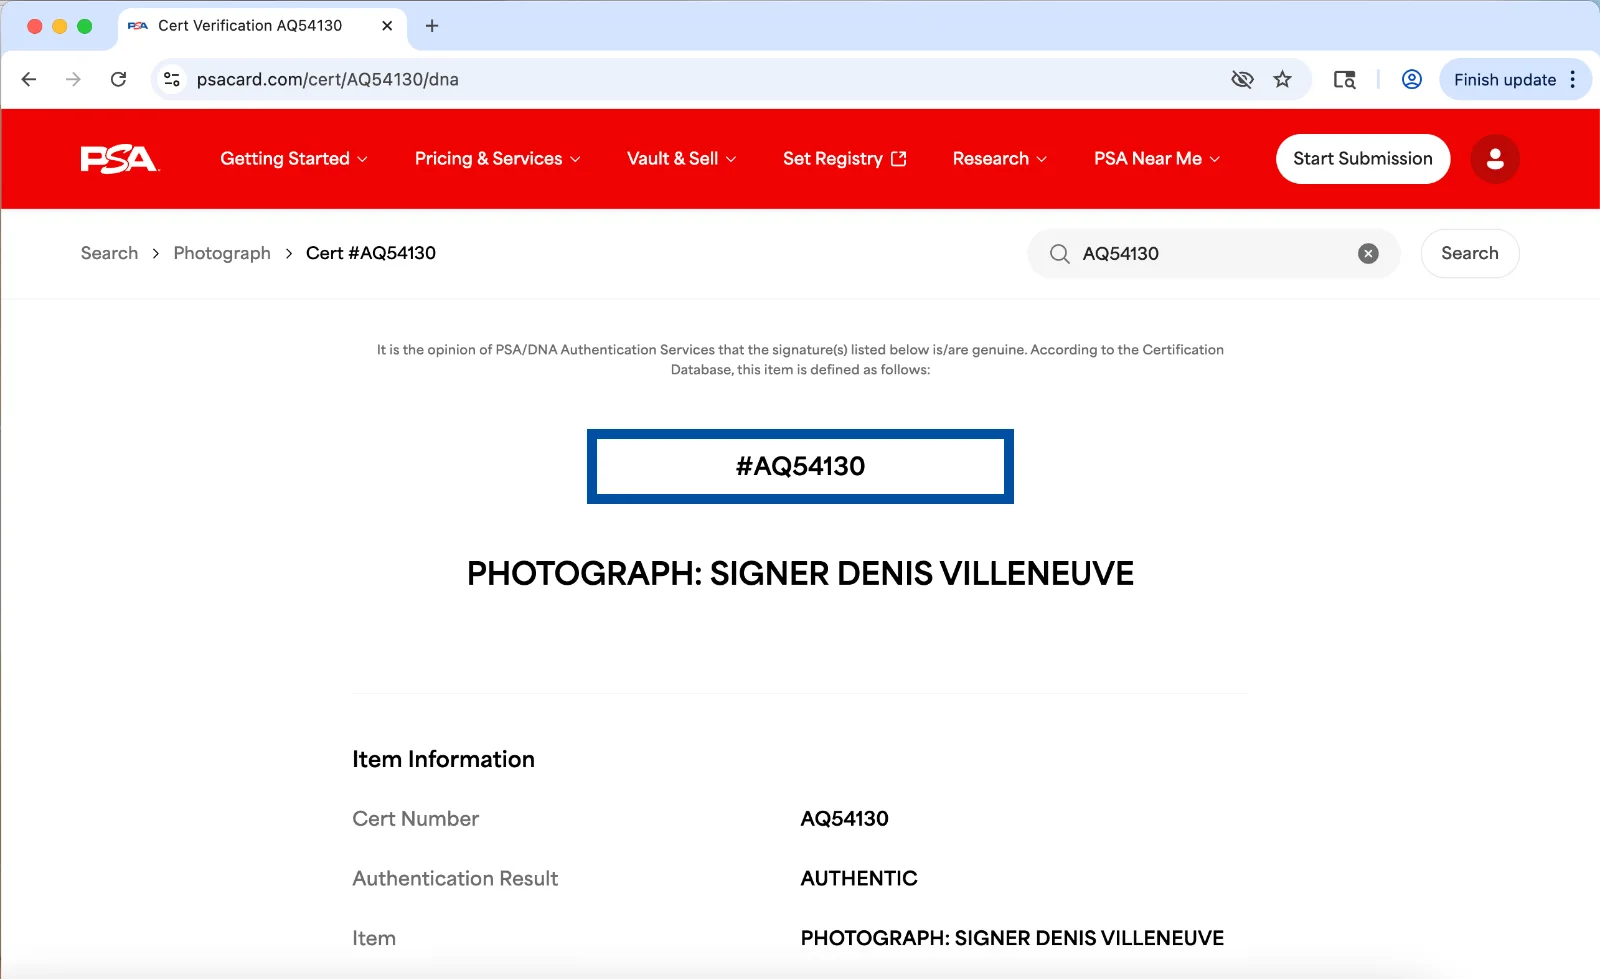Expand the Vault & Sell dropdown
Image resolution: width=1600 pixels, height=979 pixels.
click(682, 159)
